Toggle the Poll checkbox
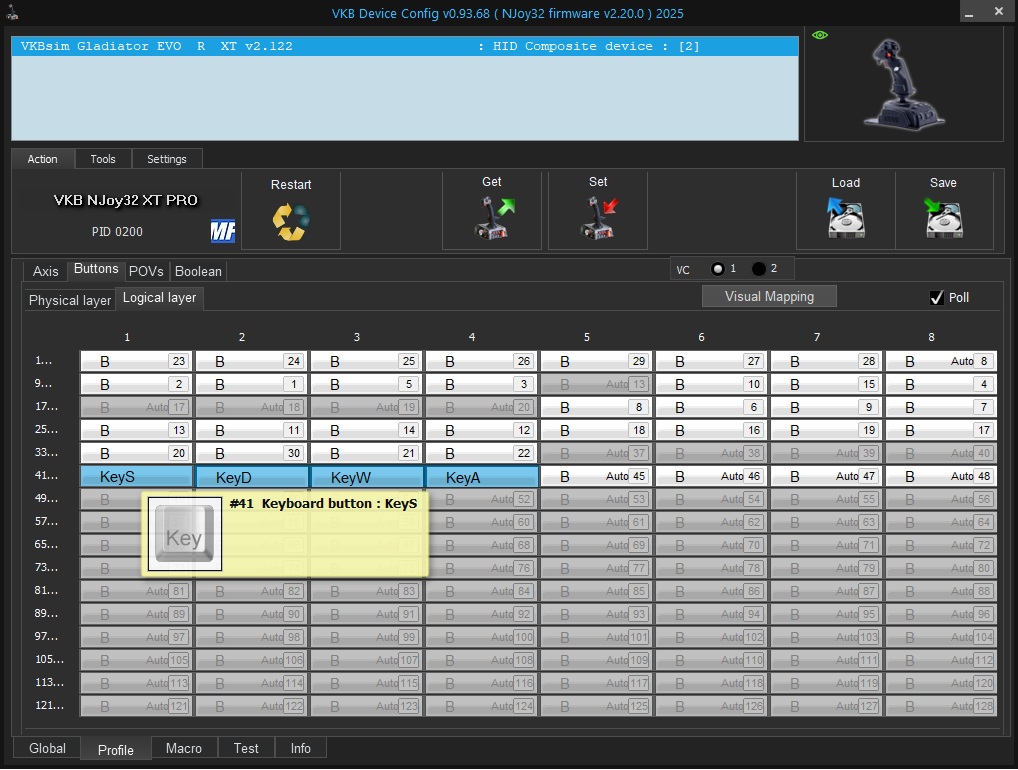Viewport: 1018px width, 770px height. tap(936, 297)
